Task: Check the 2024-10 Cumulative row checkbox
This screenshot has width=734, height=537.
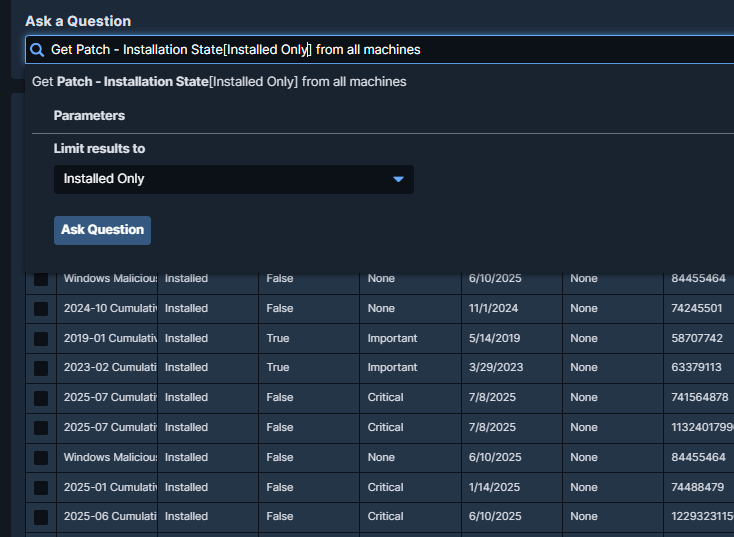Action: click(41, 309)
